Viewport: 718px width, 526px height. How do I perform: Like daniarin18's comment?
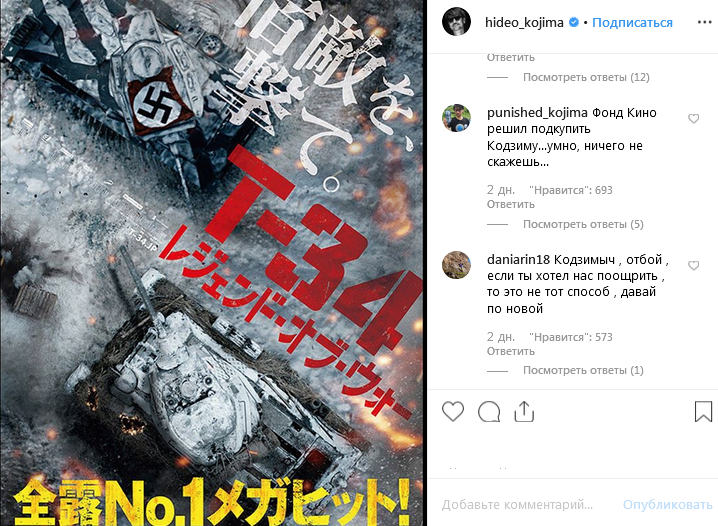694,266
